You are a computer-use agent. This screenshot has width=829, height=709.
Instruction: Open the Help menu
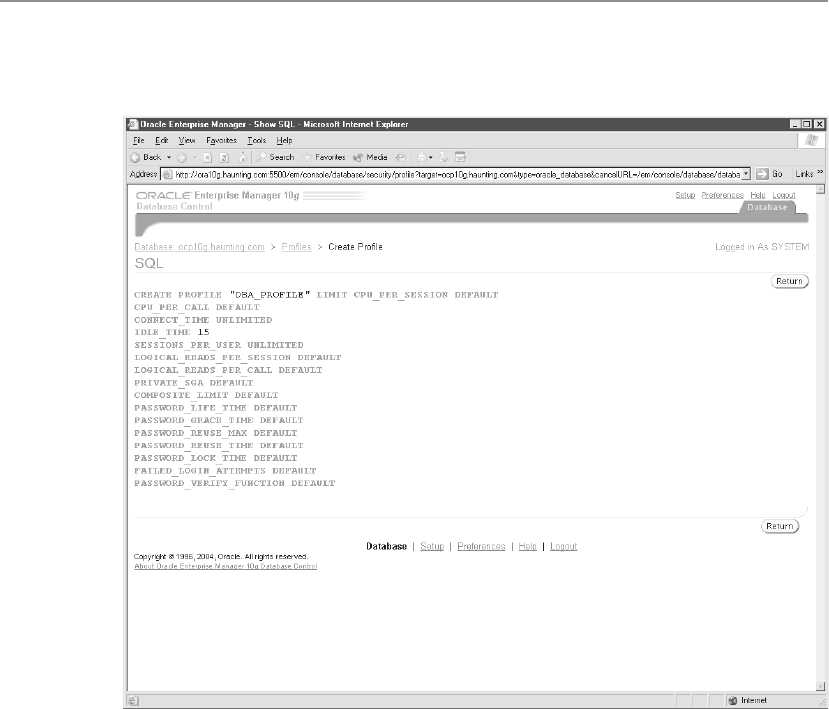coord(284,141)
